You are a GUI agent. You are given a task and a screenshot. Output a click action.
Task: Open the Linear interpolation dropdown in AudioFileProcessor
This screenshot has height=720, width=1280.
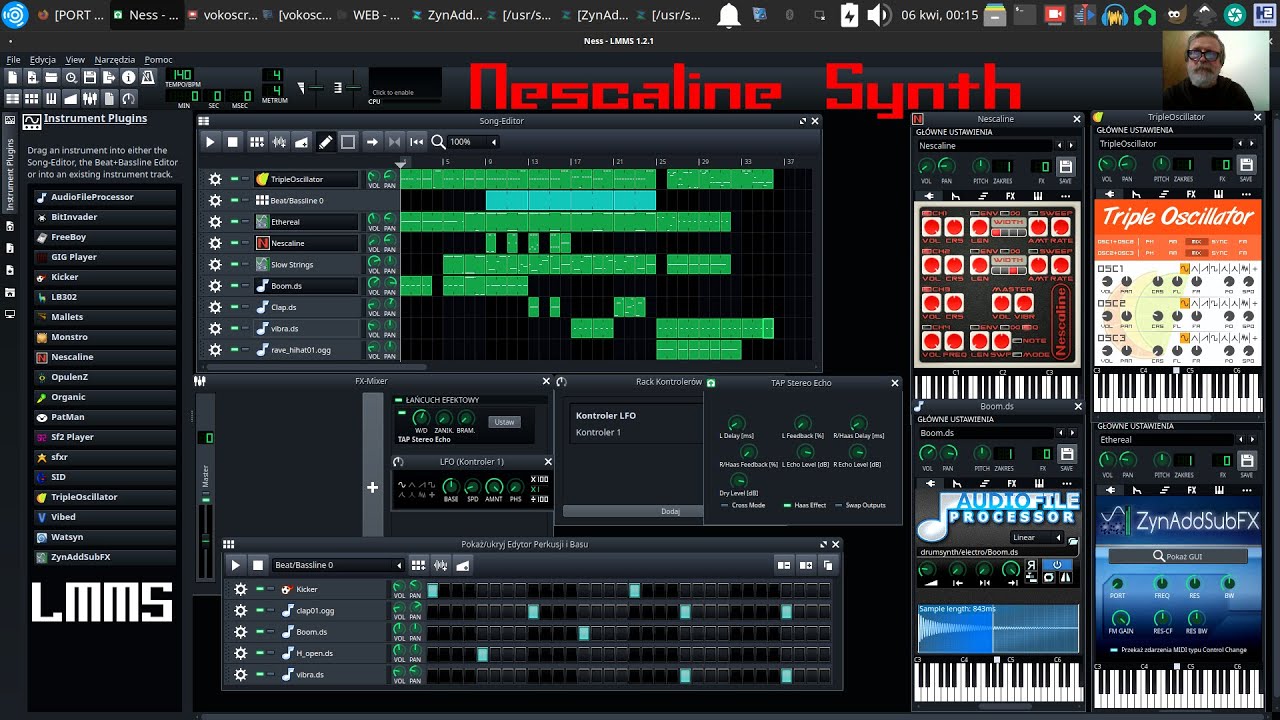(x=1037, y=537)
